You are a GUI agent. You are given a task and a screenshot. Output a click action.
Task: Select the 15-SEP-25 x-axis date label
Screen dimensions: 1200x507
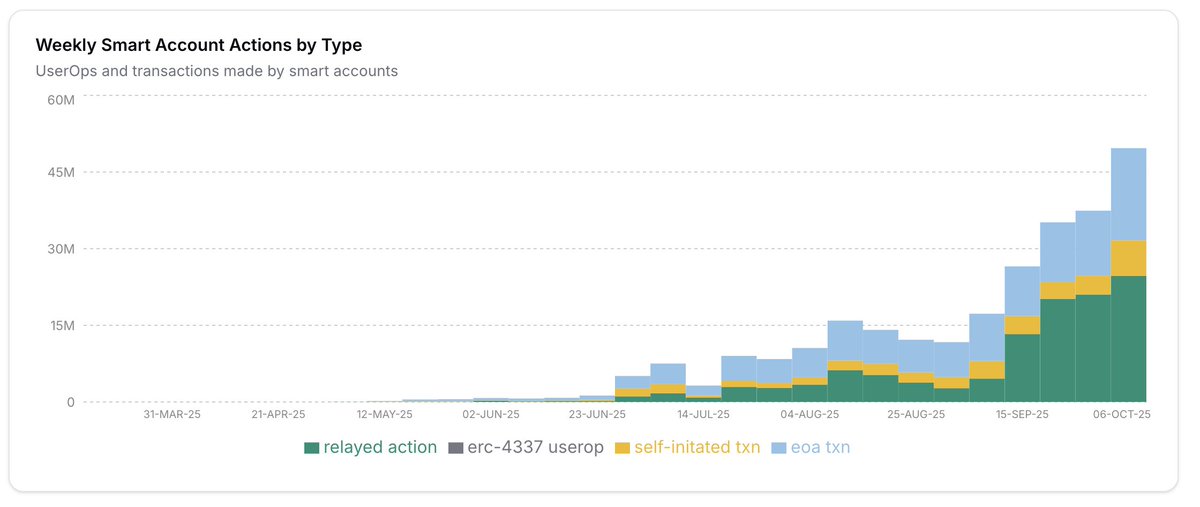click(x=1020, y=414)
